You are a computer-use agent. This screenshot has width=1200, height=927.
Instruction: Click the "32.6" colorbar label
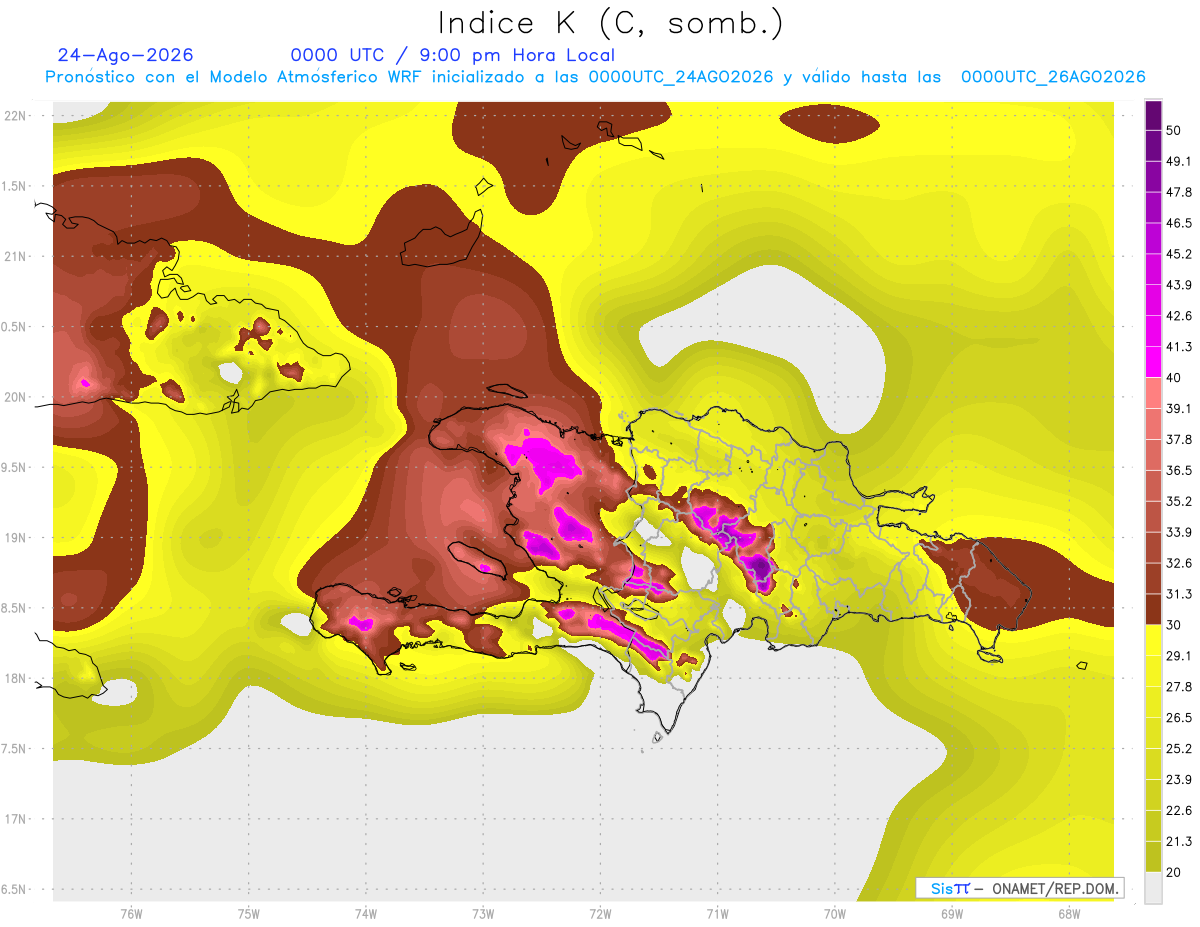(x=1179, y=563)
